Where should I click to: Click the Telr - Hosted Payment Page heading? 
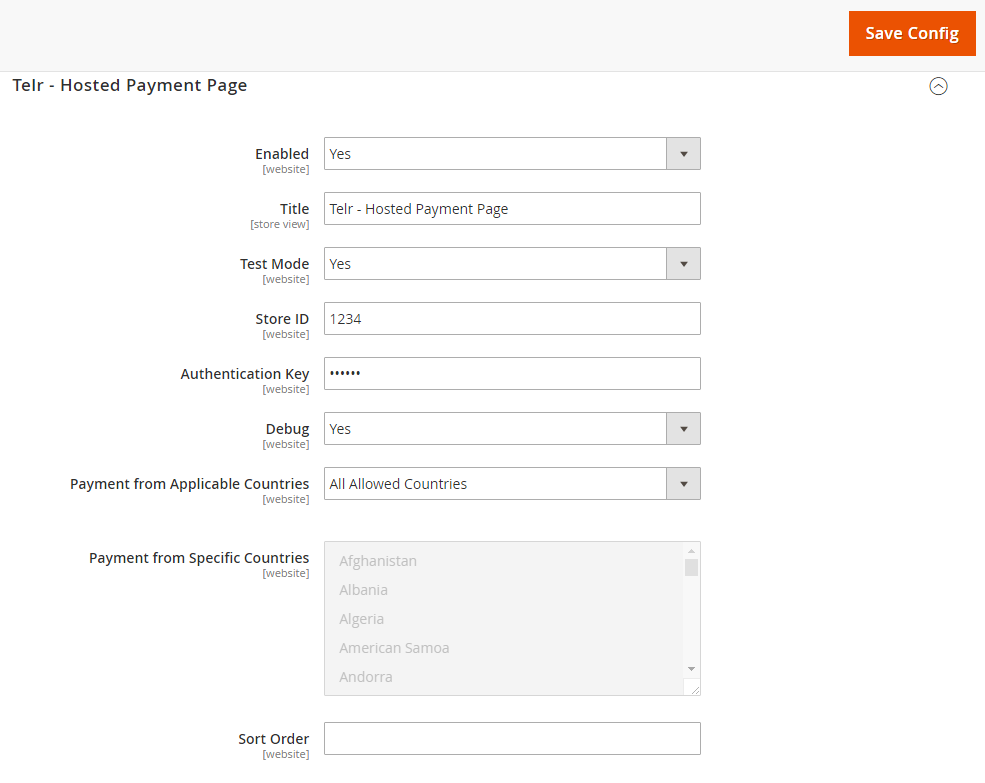tap(130, 85)
